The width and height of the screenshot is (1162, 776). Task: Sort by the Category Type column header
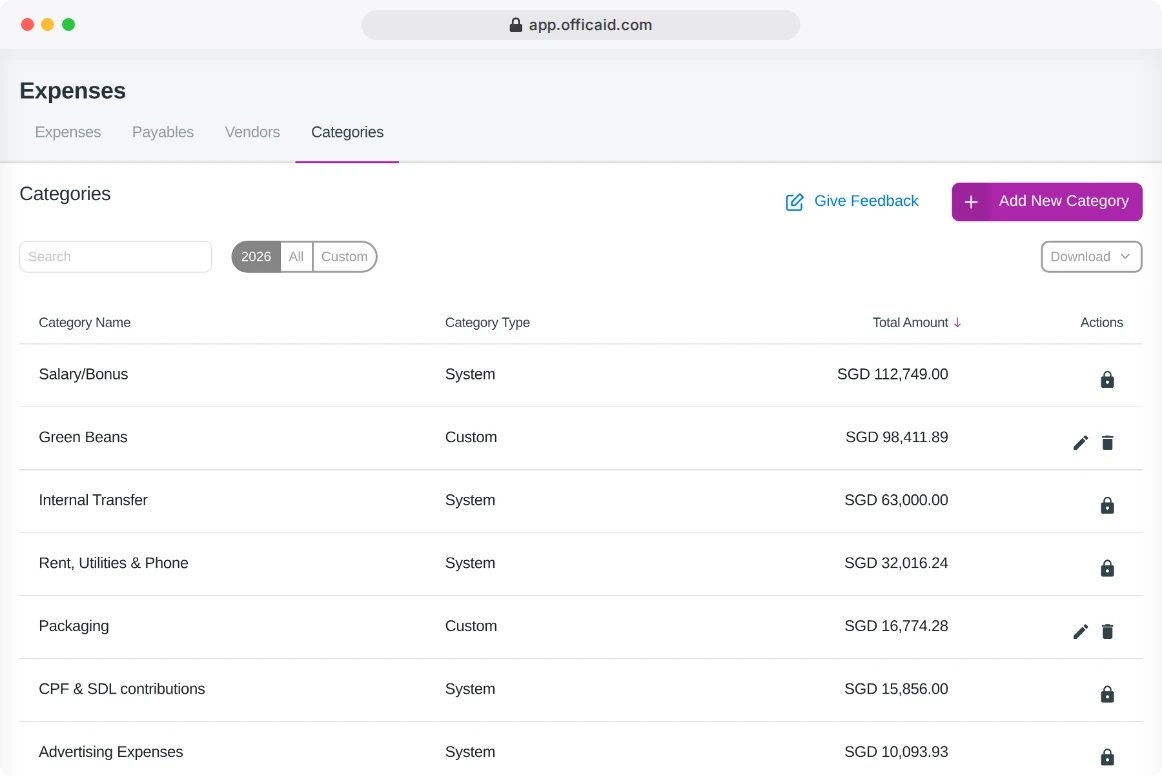click(487, 322)
